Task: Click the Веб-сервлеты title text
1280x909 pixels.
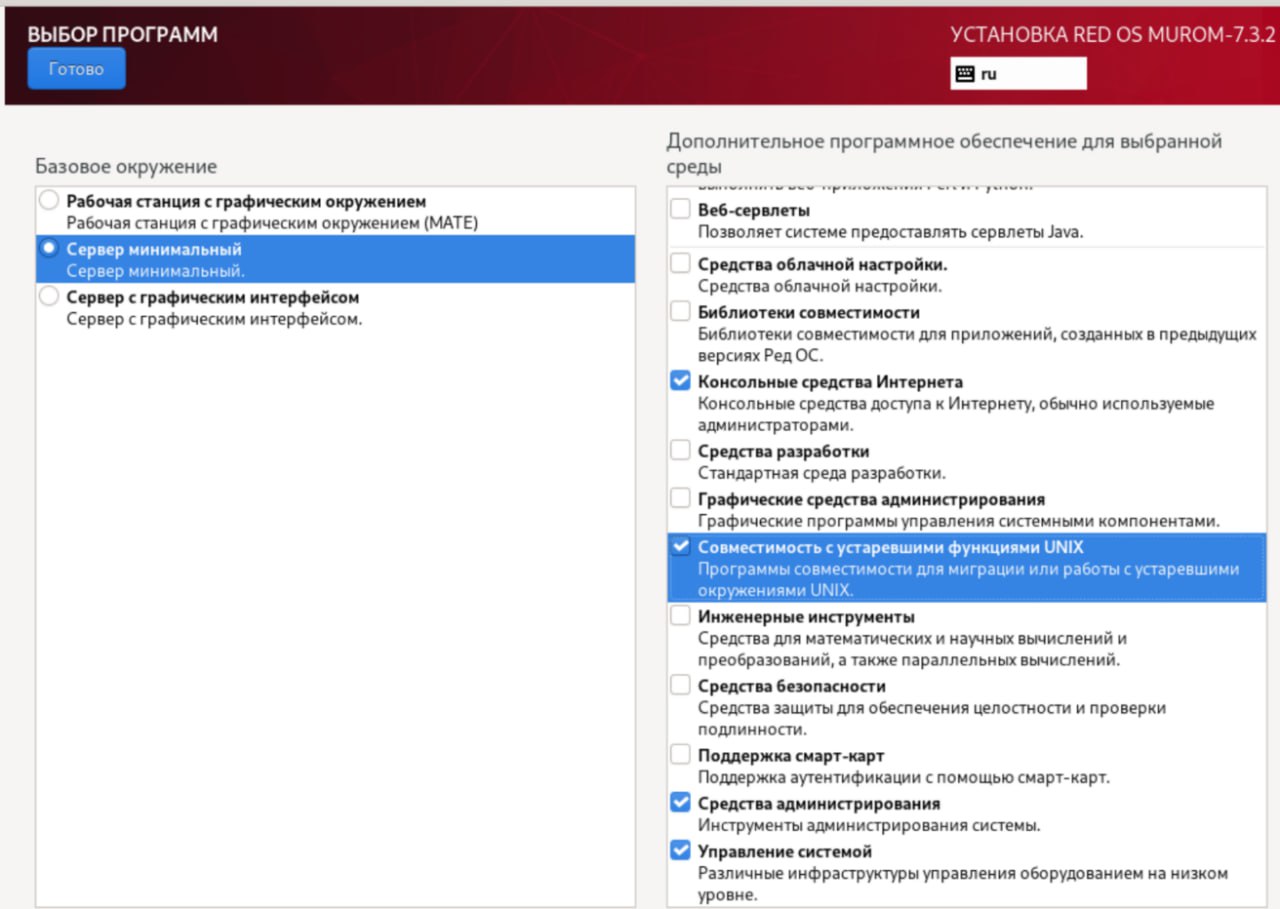Action: (x=754, y=211)
